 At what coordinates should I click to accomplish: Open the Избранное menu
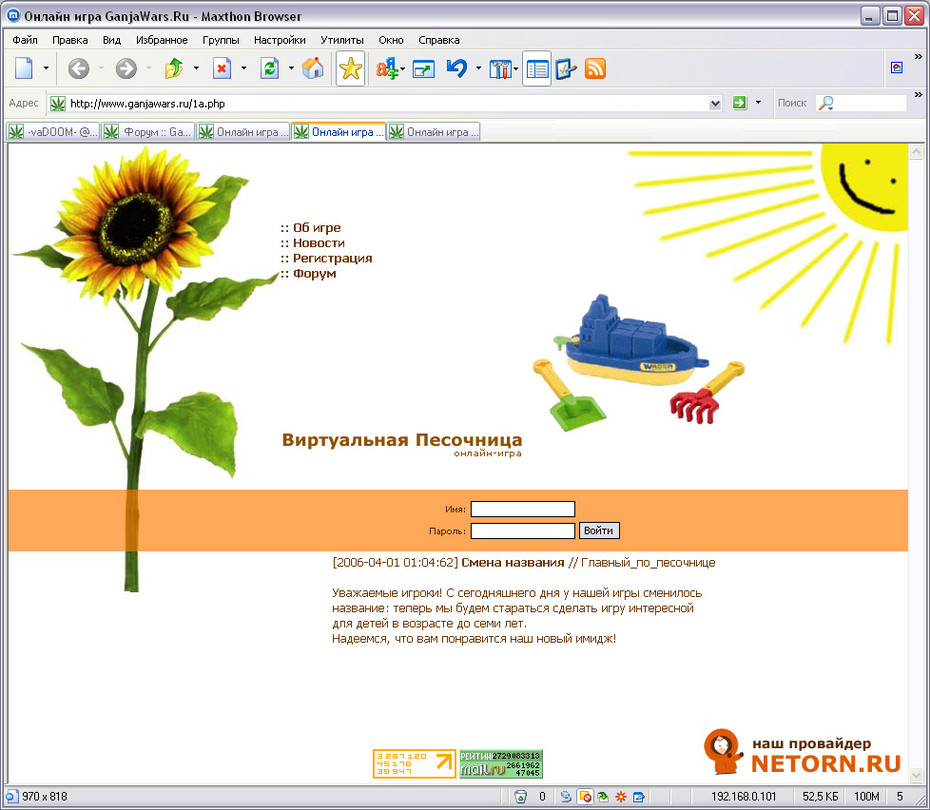[x=162, y=40]
